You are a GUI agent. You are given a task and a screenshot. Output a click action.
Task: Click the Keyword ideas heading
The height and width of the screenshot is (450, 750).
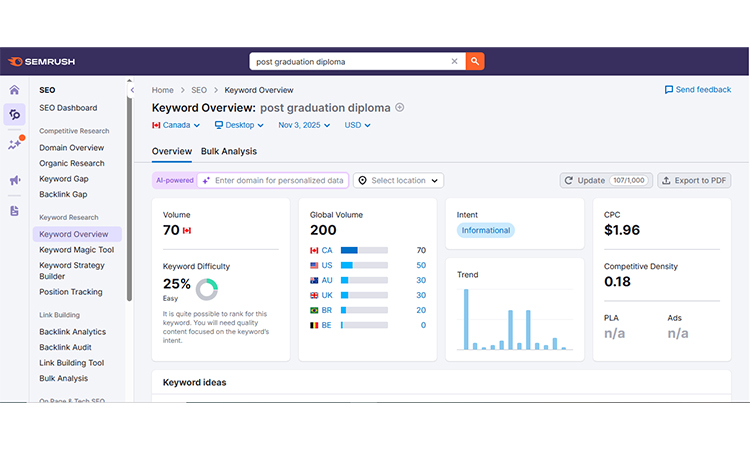194,383
